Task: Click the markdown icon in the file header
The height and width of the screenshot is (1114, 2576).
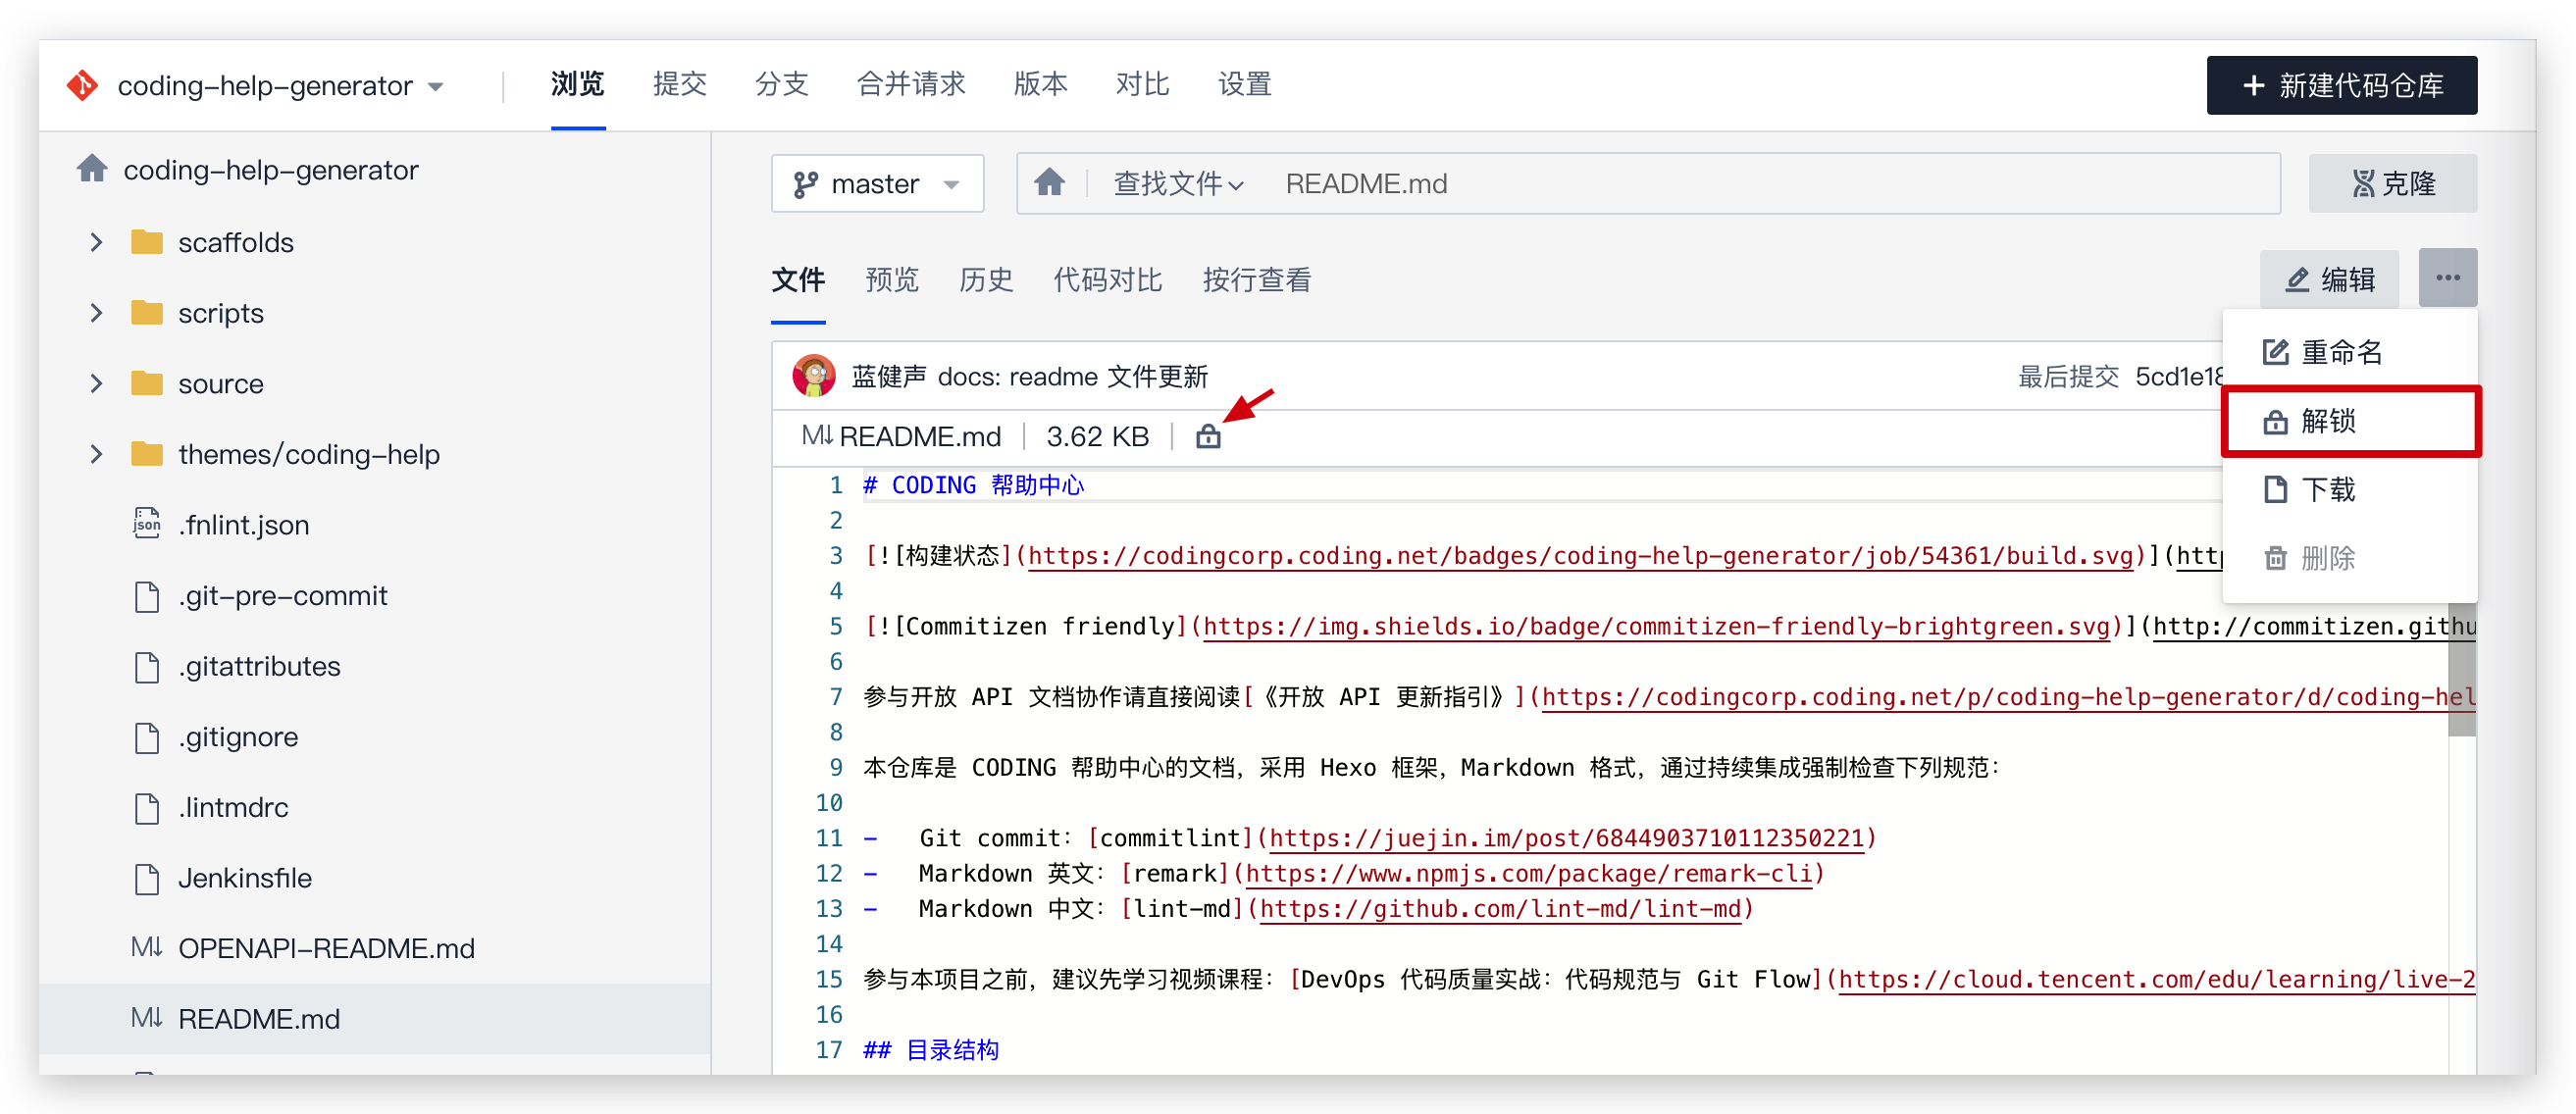Action: (x=817, y=436)
